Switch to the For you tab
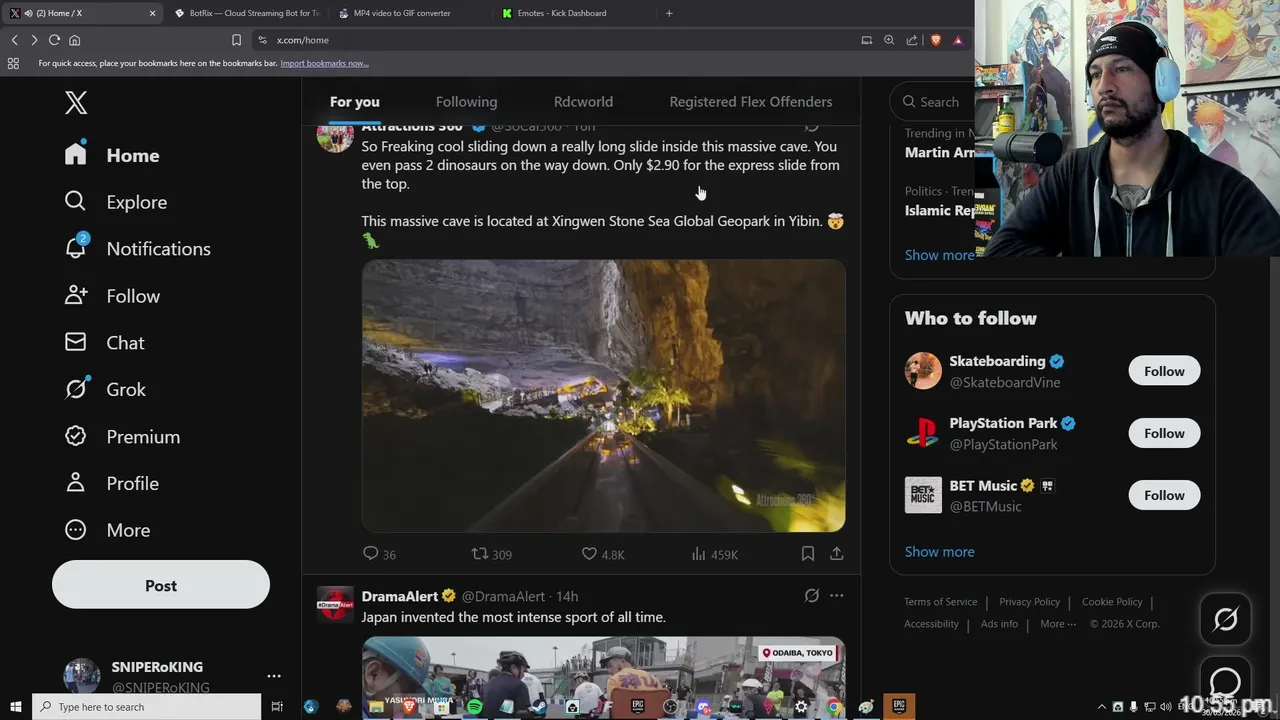 [355, 102]
